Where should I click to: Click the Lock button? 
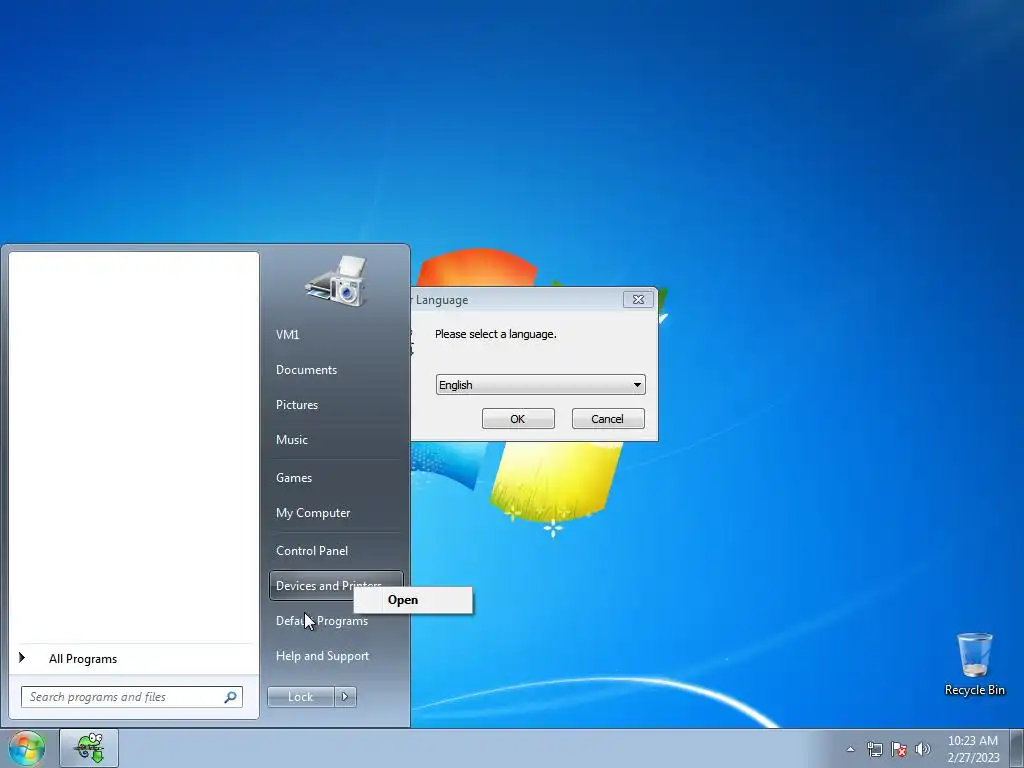(x=300, y=697)
